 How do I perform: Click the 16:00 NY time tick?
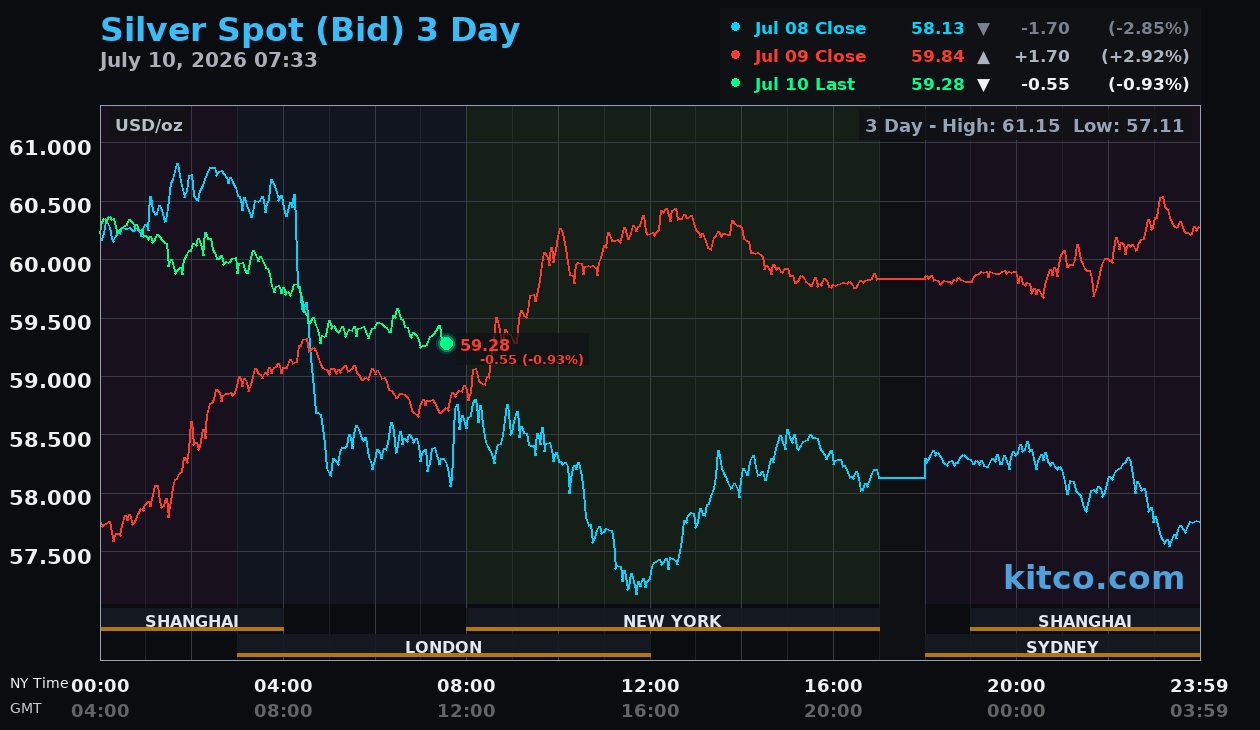[x=833, y=686]
